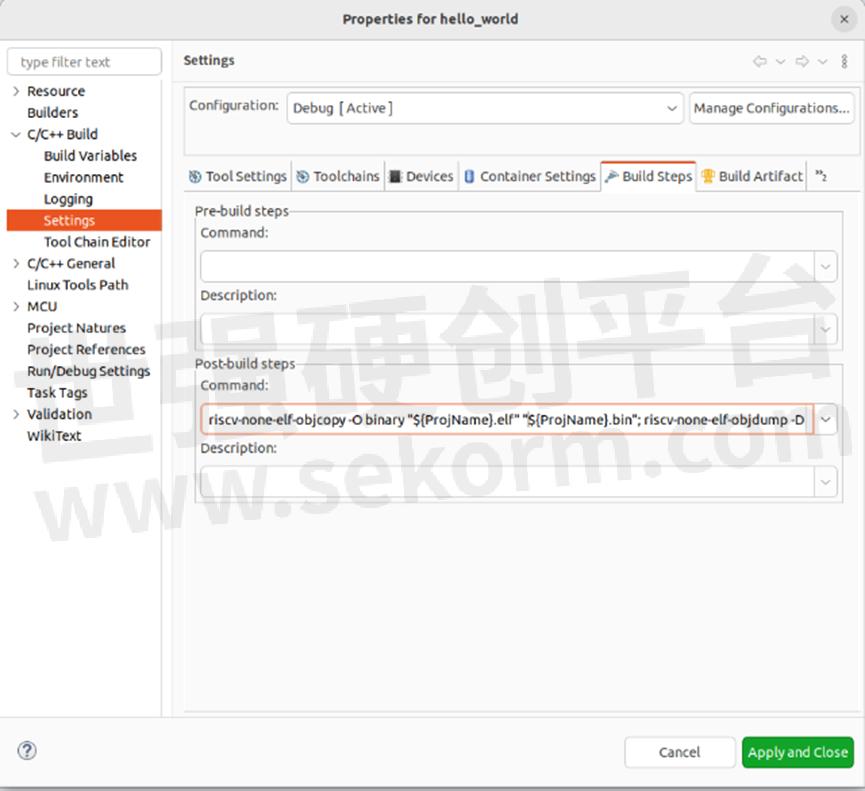Expand the Post-build Description dropdown arrow
This screenshot has height=791, width=865.
[x=826, y=482]
